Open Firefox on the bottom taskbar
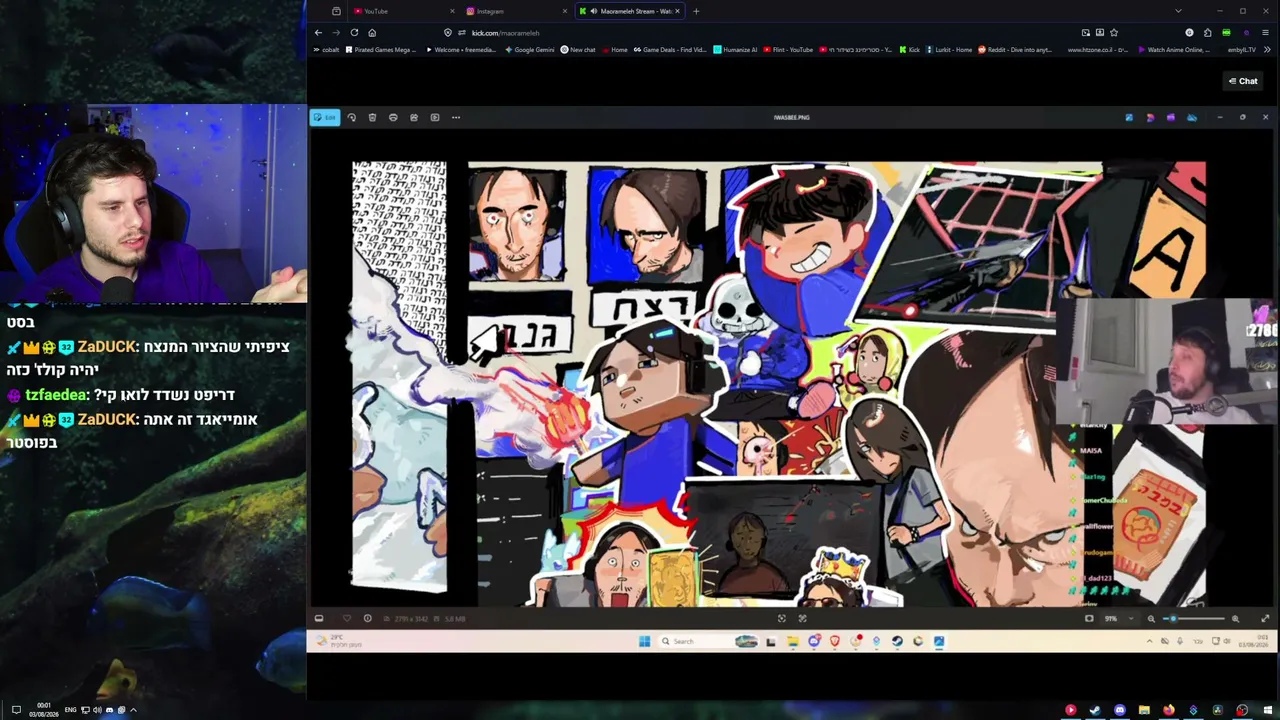1280x720 pixels. tap(1168, 710)
